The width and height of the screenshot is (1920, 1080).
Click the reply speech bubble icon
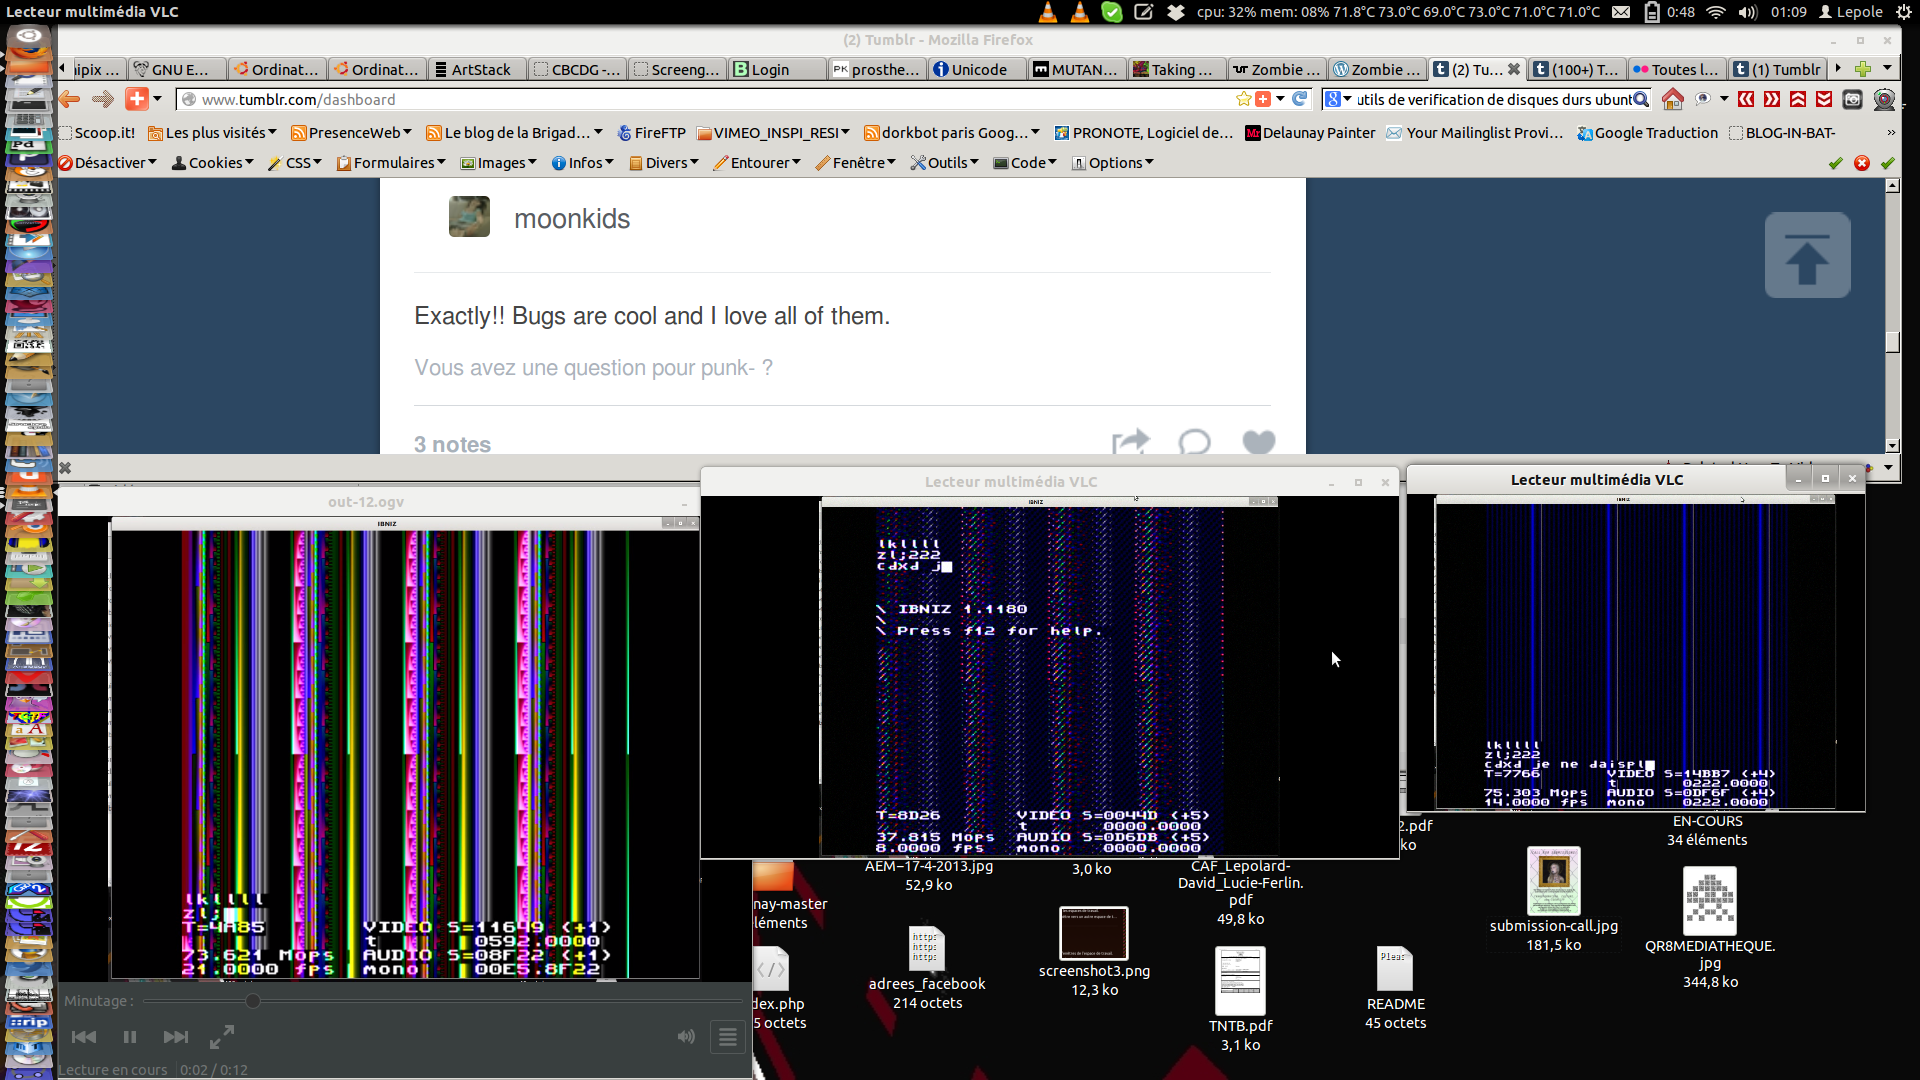point(1194,442)
